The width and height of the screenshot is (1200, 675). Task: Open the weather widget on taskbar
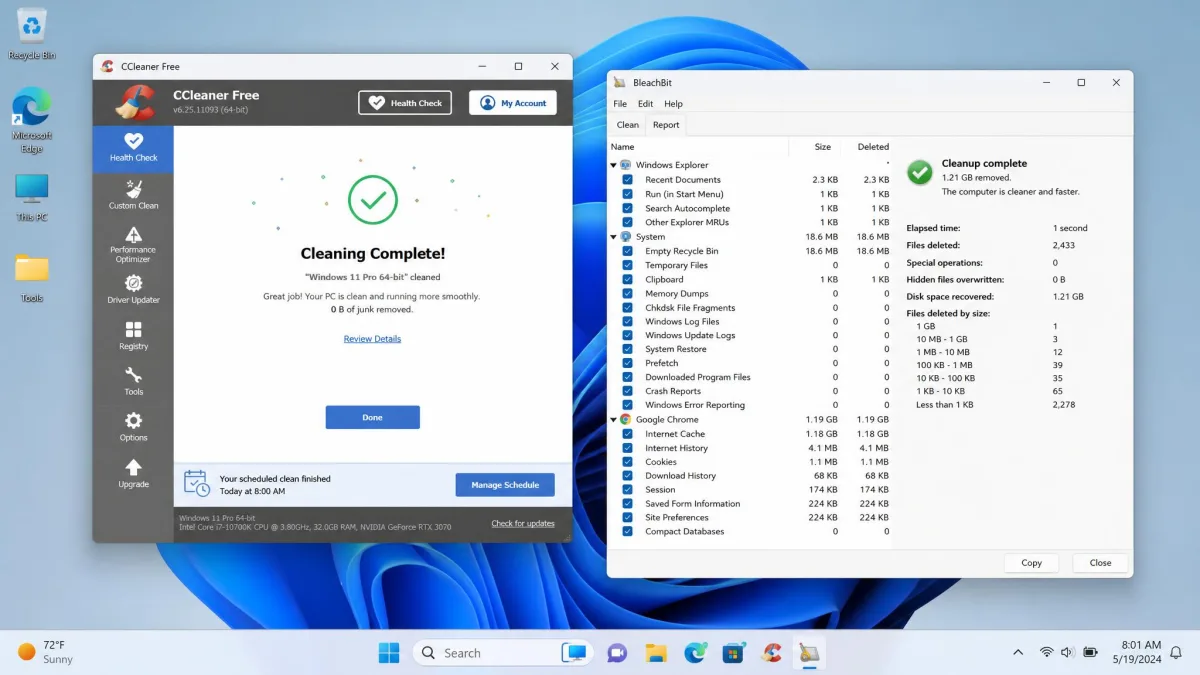coord(45,652)
